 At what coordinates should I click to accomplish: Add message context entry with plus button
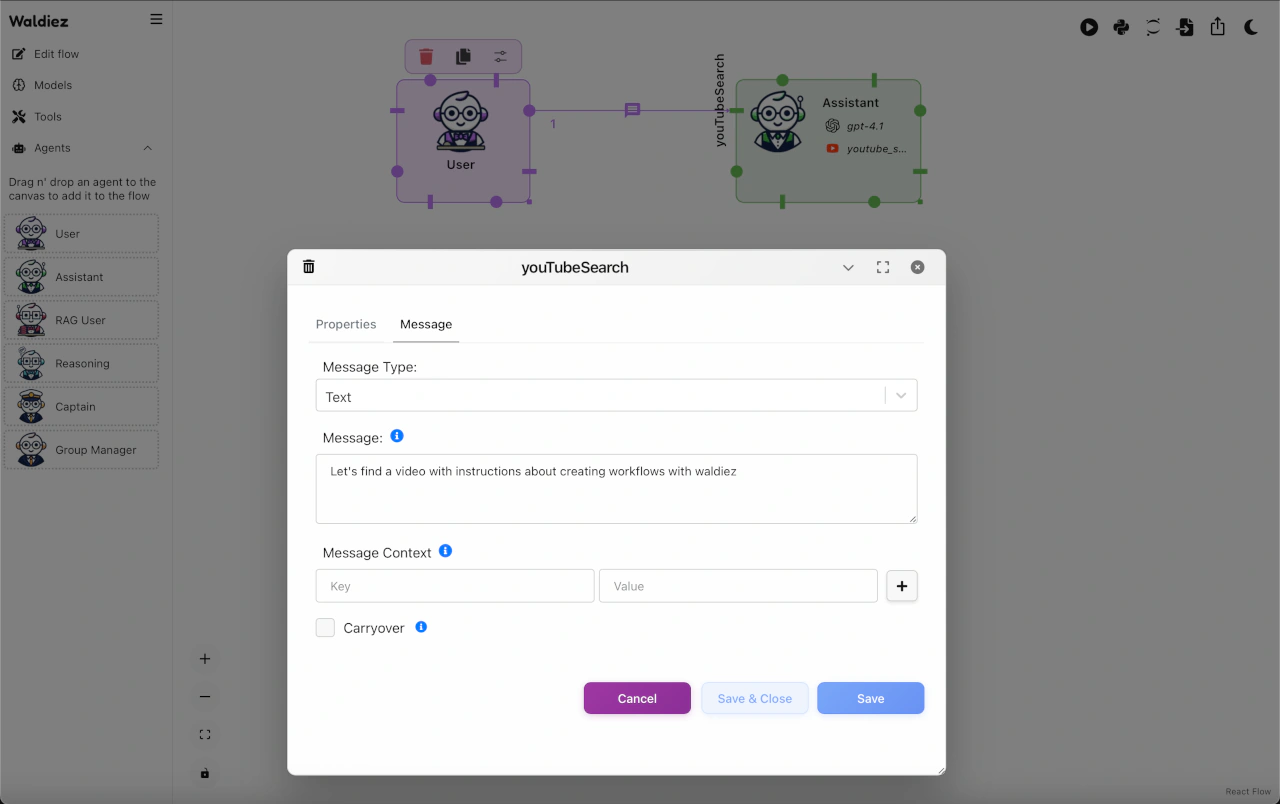[x=902, y=586]
